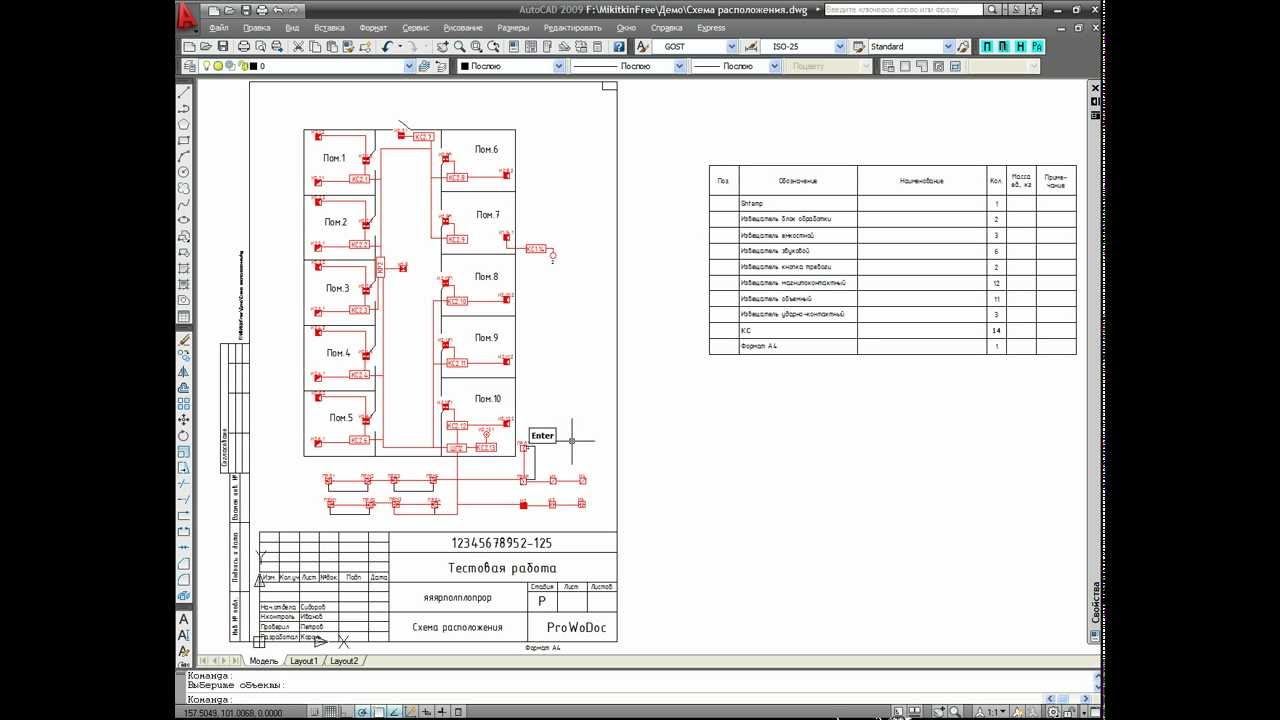Open the Размеры menu
This screenshot has width=1280, height=720.
point(513,28)
